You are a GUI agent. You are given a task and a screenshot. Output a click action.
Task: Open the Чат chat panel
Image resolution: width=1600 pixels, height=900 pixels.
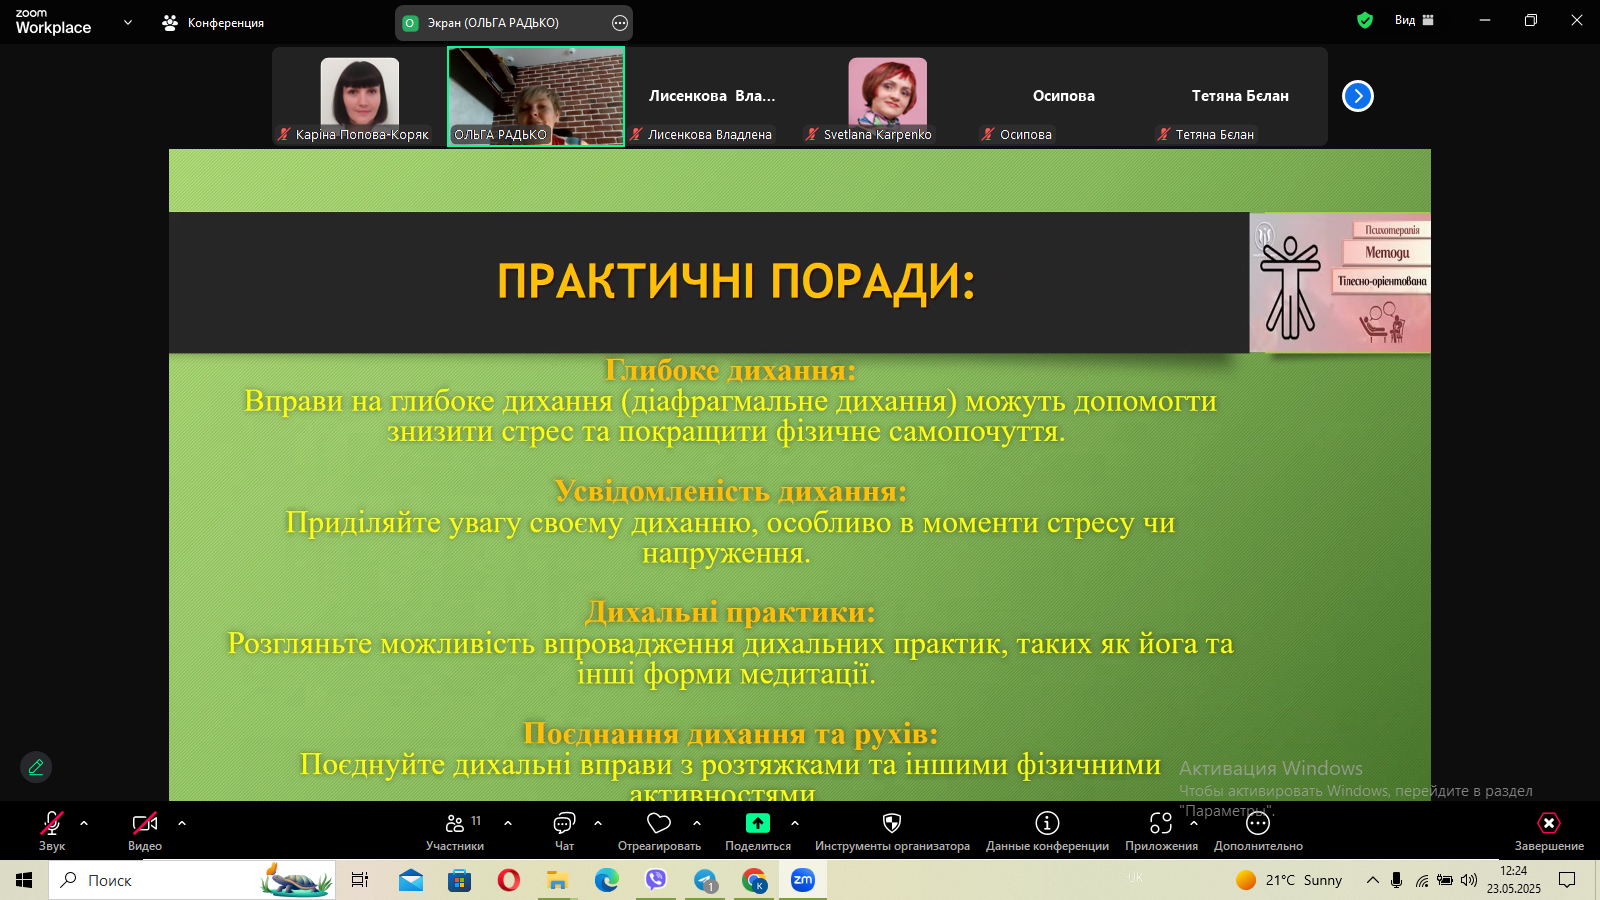click(564, 831)
